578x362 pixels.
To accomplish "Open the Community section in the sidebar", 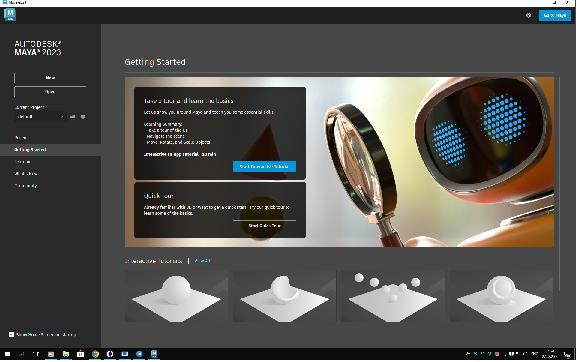I will (x=26, y=186).
